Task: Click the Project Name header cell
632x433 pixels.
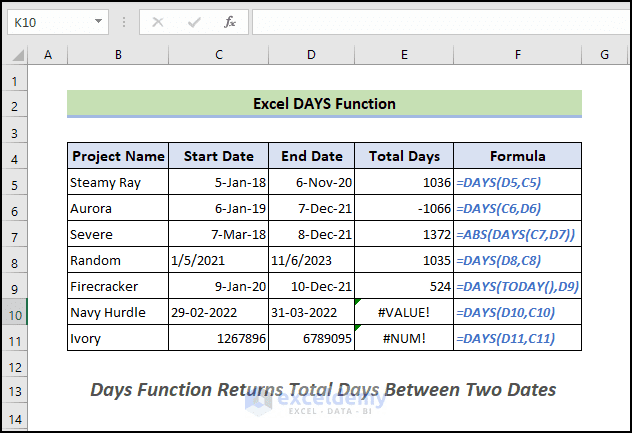Action: click(x=118, y=156)
